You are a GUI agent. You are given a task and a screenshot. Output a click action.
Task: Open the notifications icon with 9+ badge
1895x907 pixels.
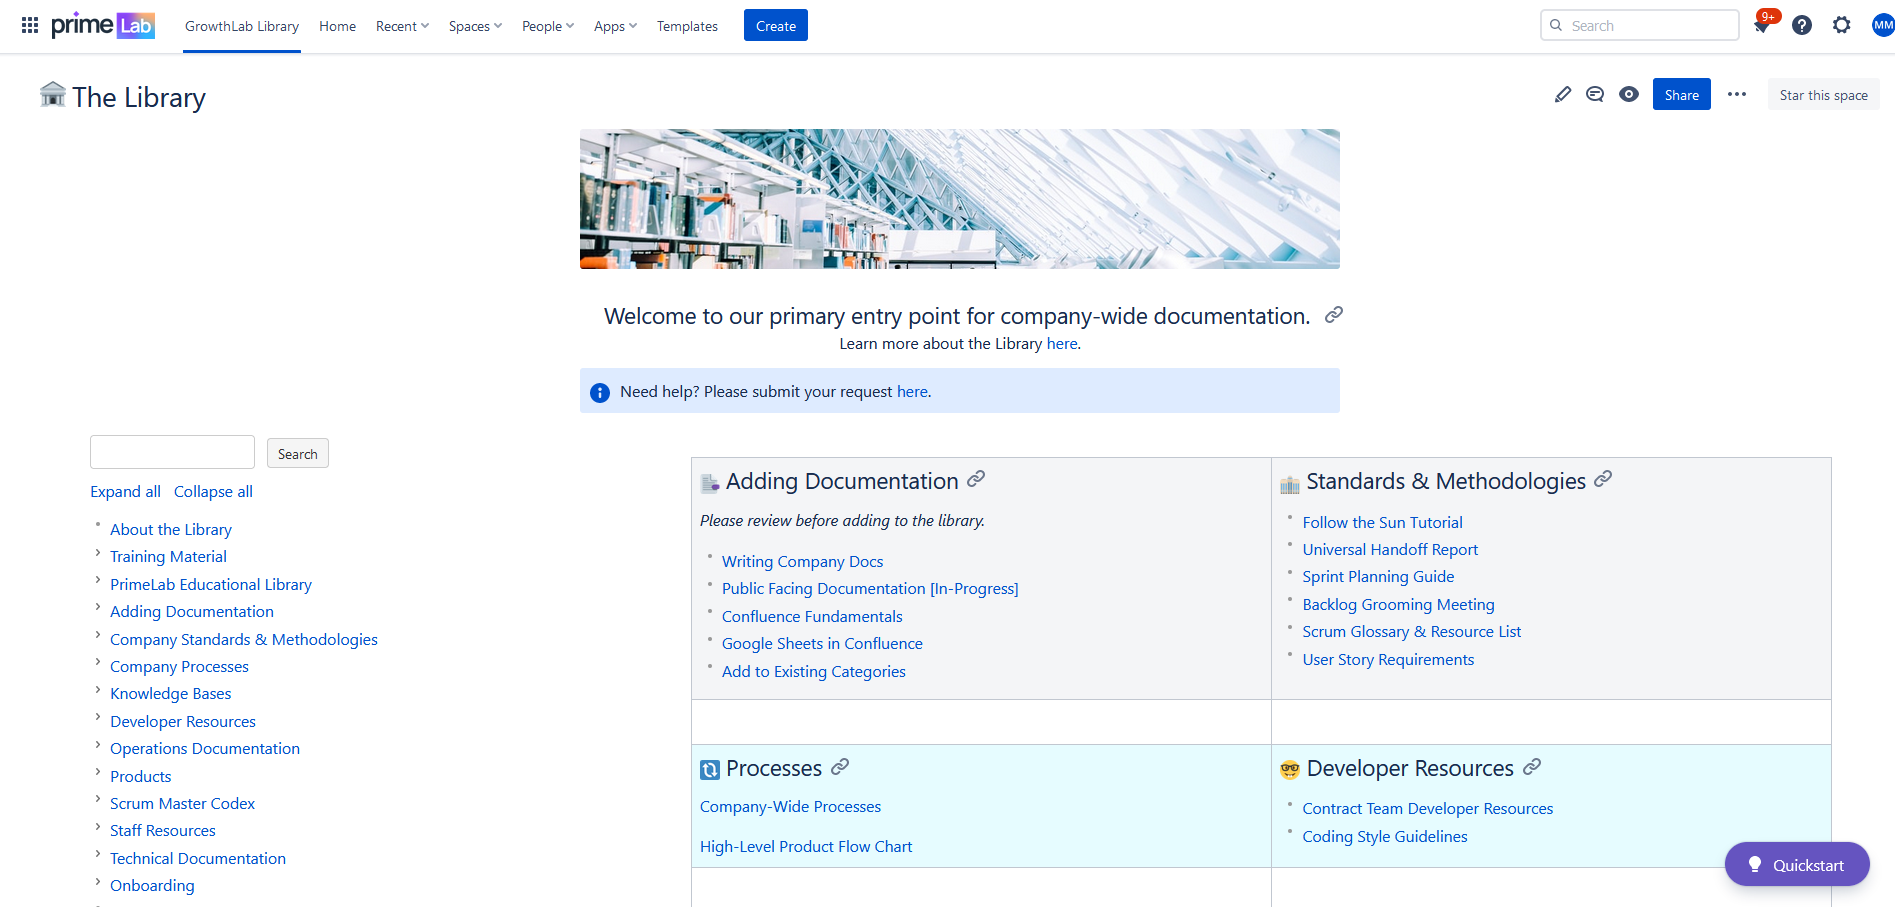click(x=1762, y=25)
